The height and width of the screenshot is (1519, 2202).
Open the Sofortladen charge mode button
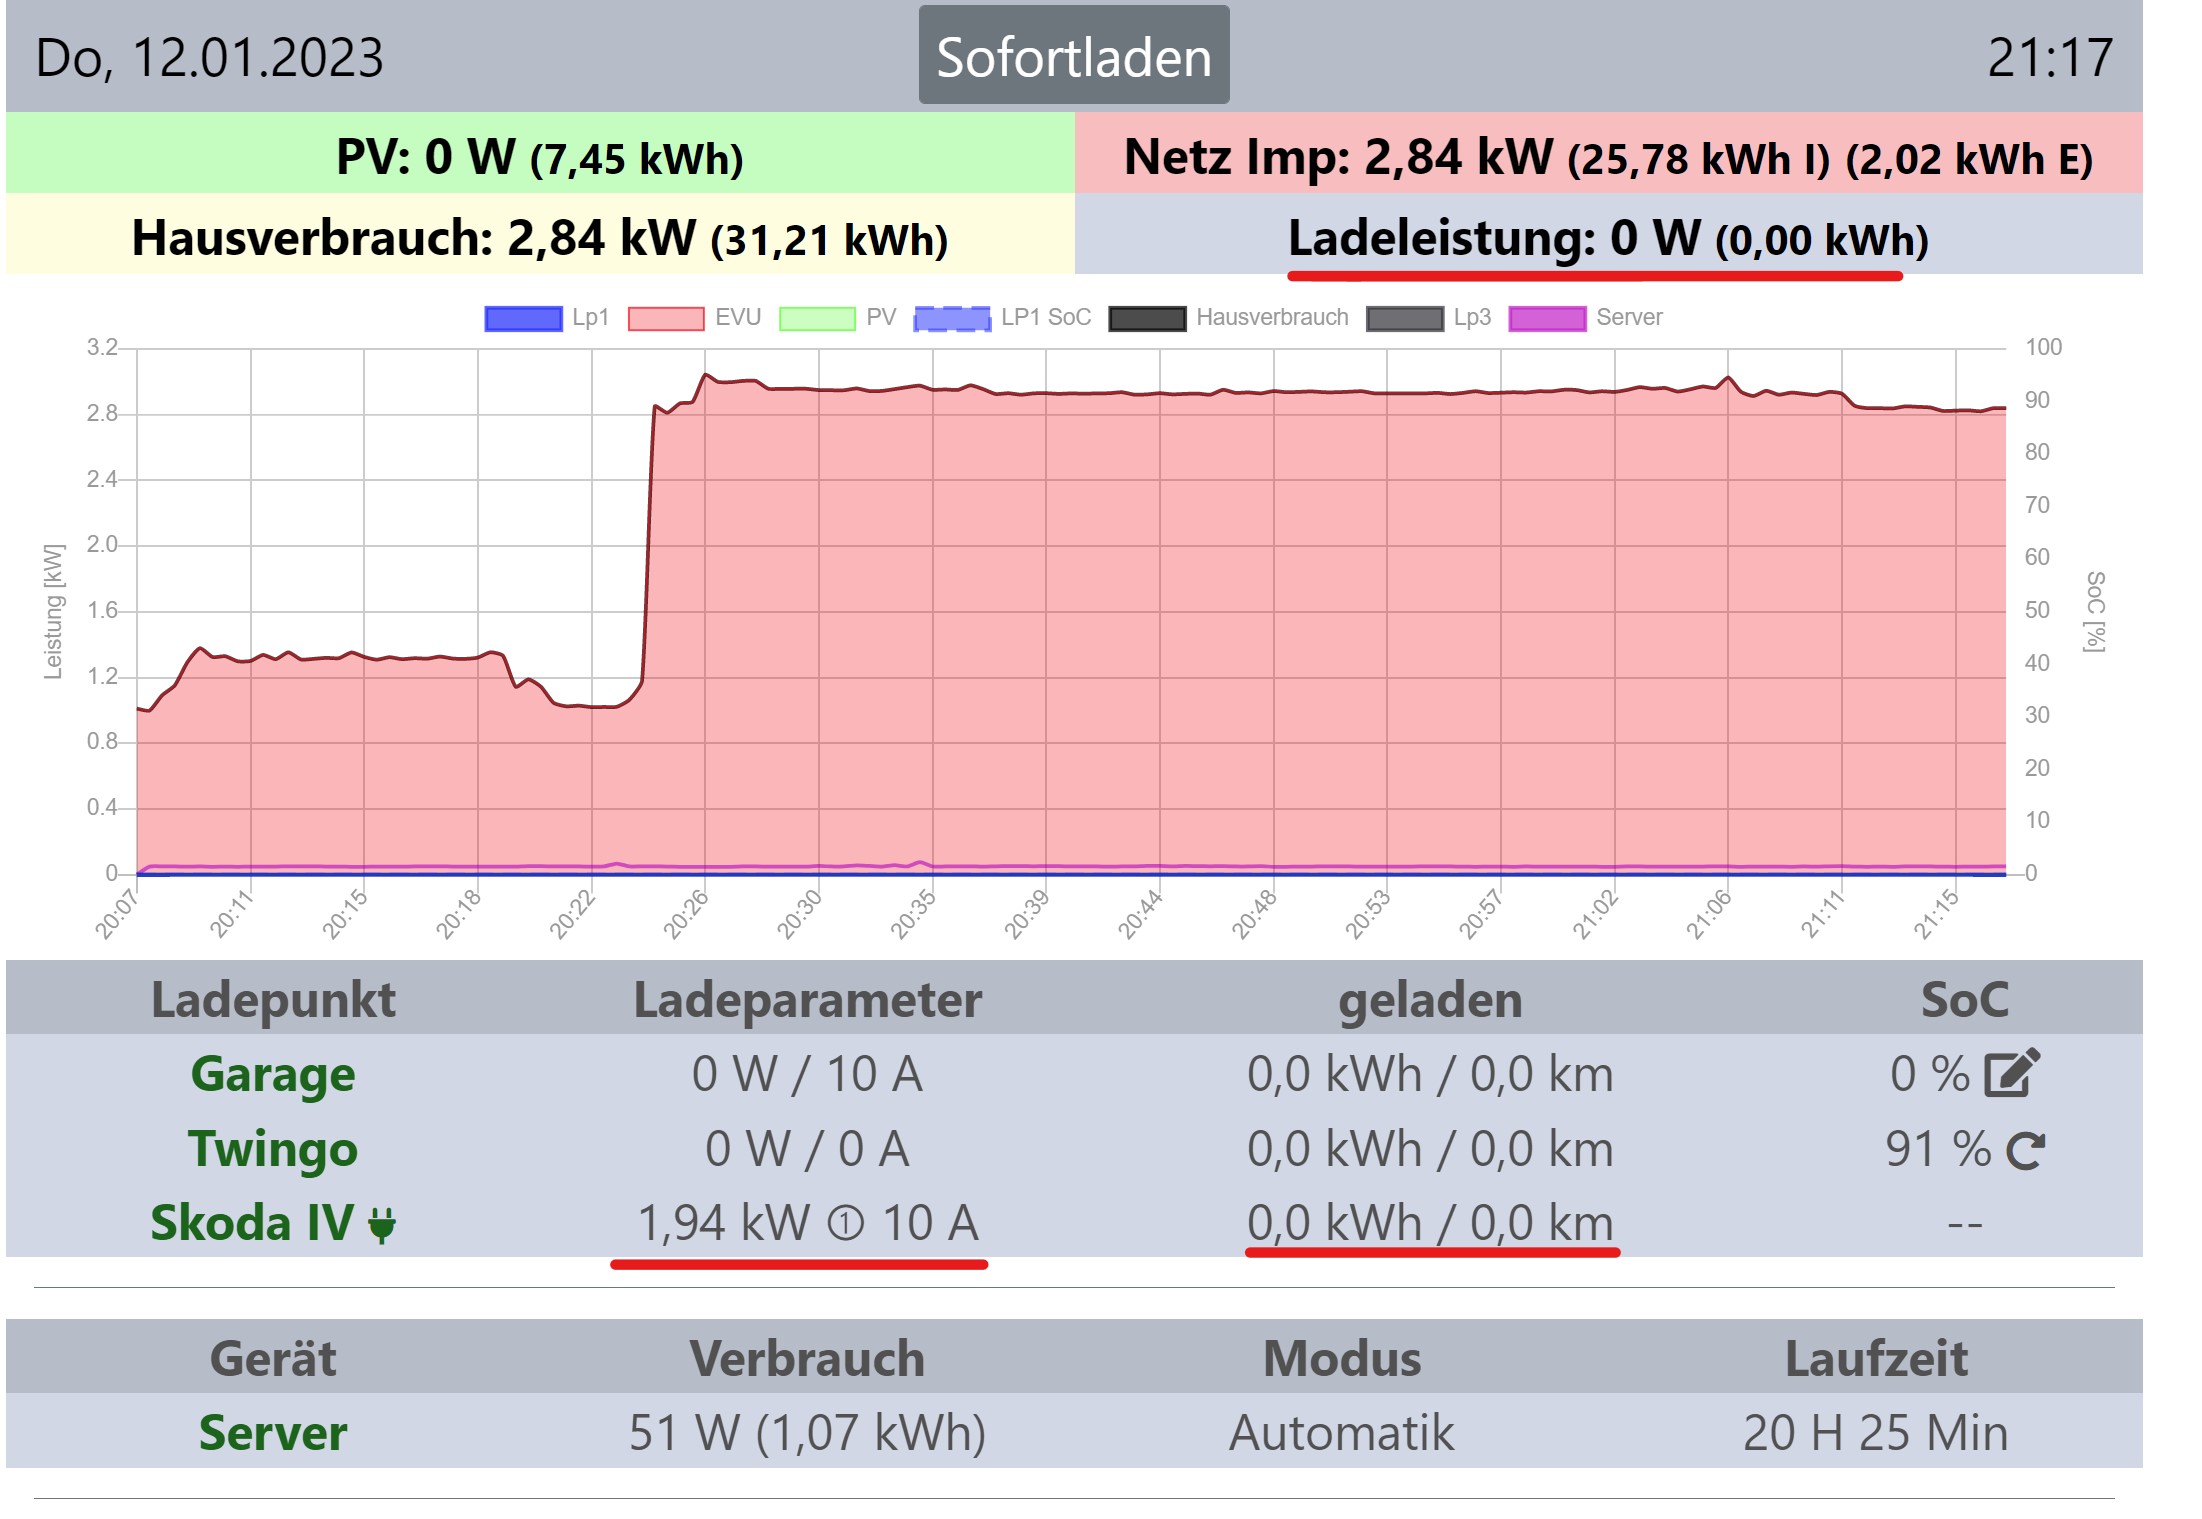click(x=1073, y=56)
